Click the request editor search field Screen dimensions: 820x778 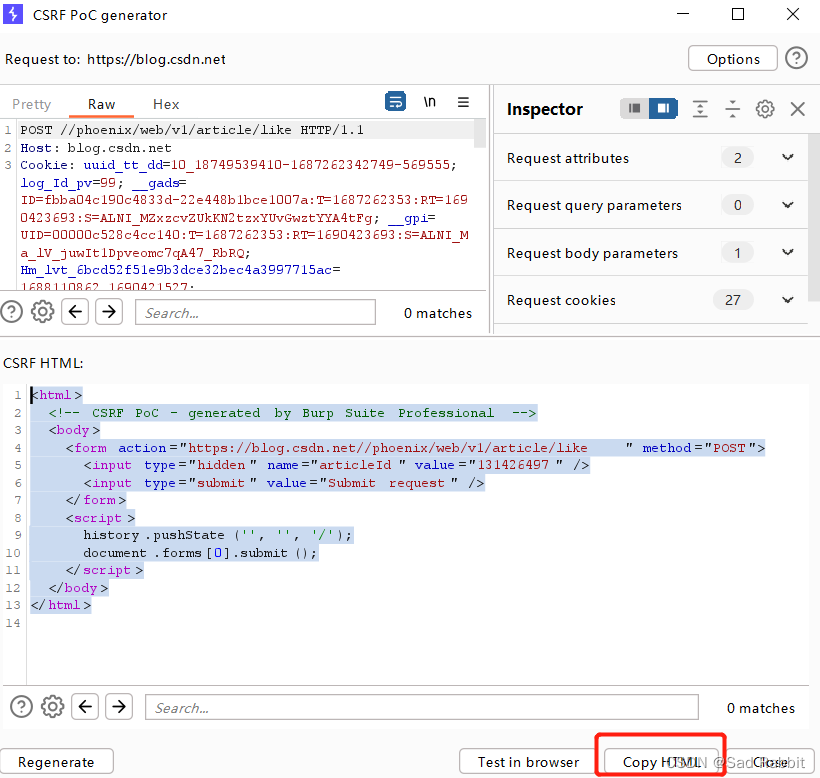tap(255, 312)
